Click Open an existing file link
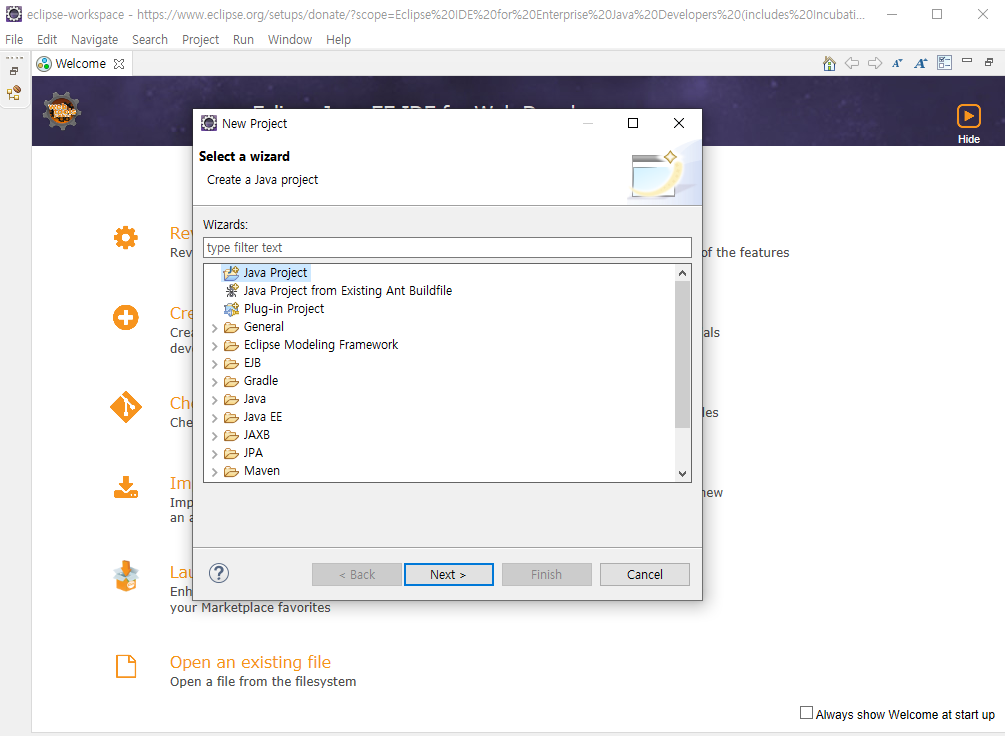The width and height of the screenshot is (1005, 736). click(x=250, y=662)
